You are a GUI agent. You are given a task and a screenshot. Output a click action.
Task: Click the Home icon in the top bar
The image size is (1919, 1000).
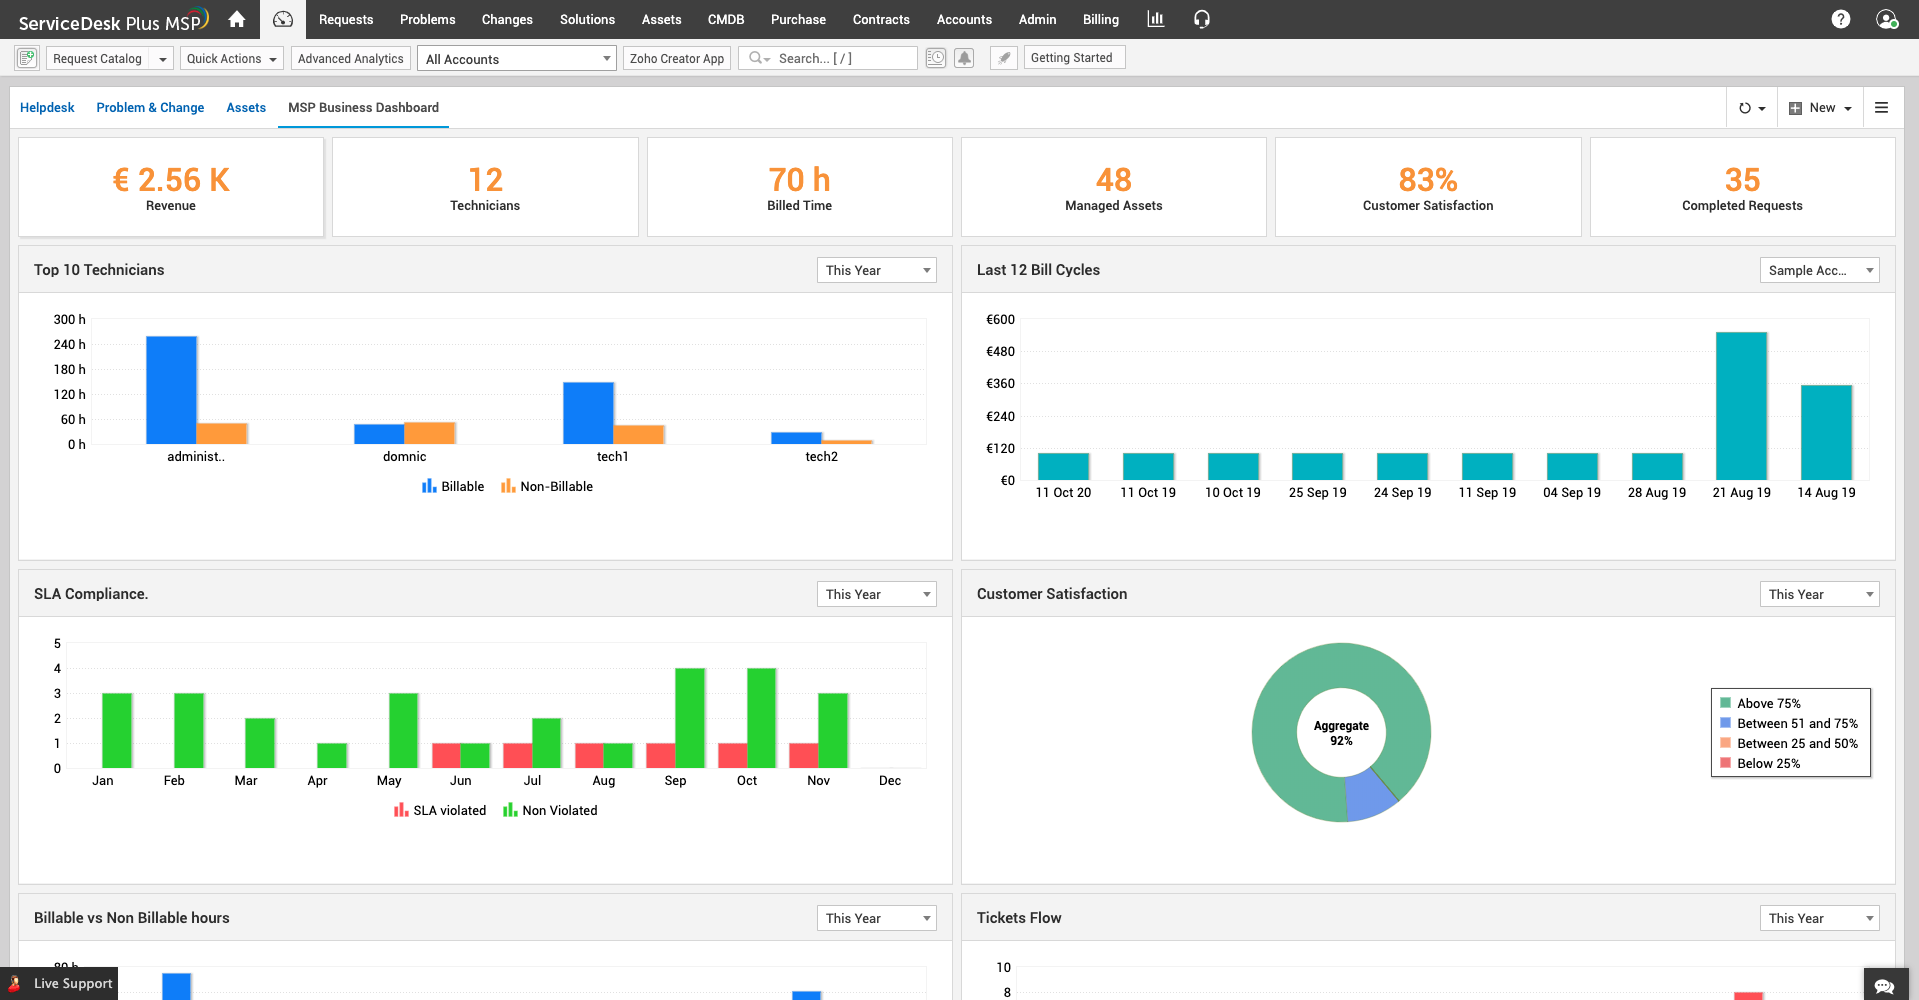[x=236, y=19]
